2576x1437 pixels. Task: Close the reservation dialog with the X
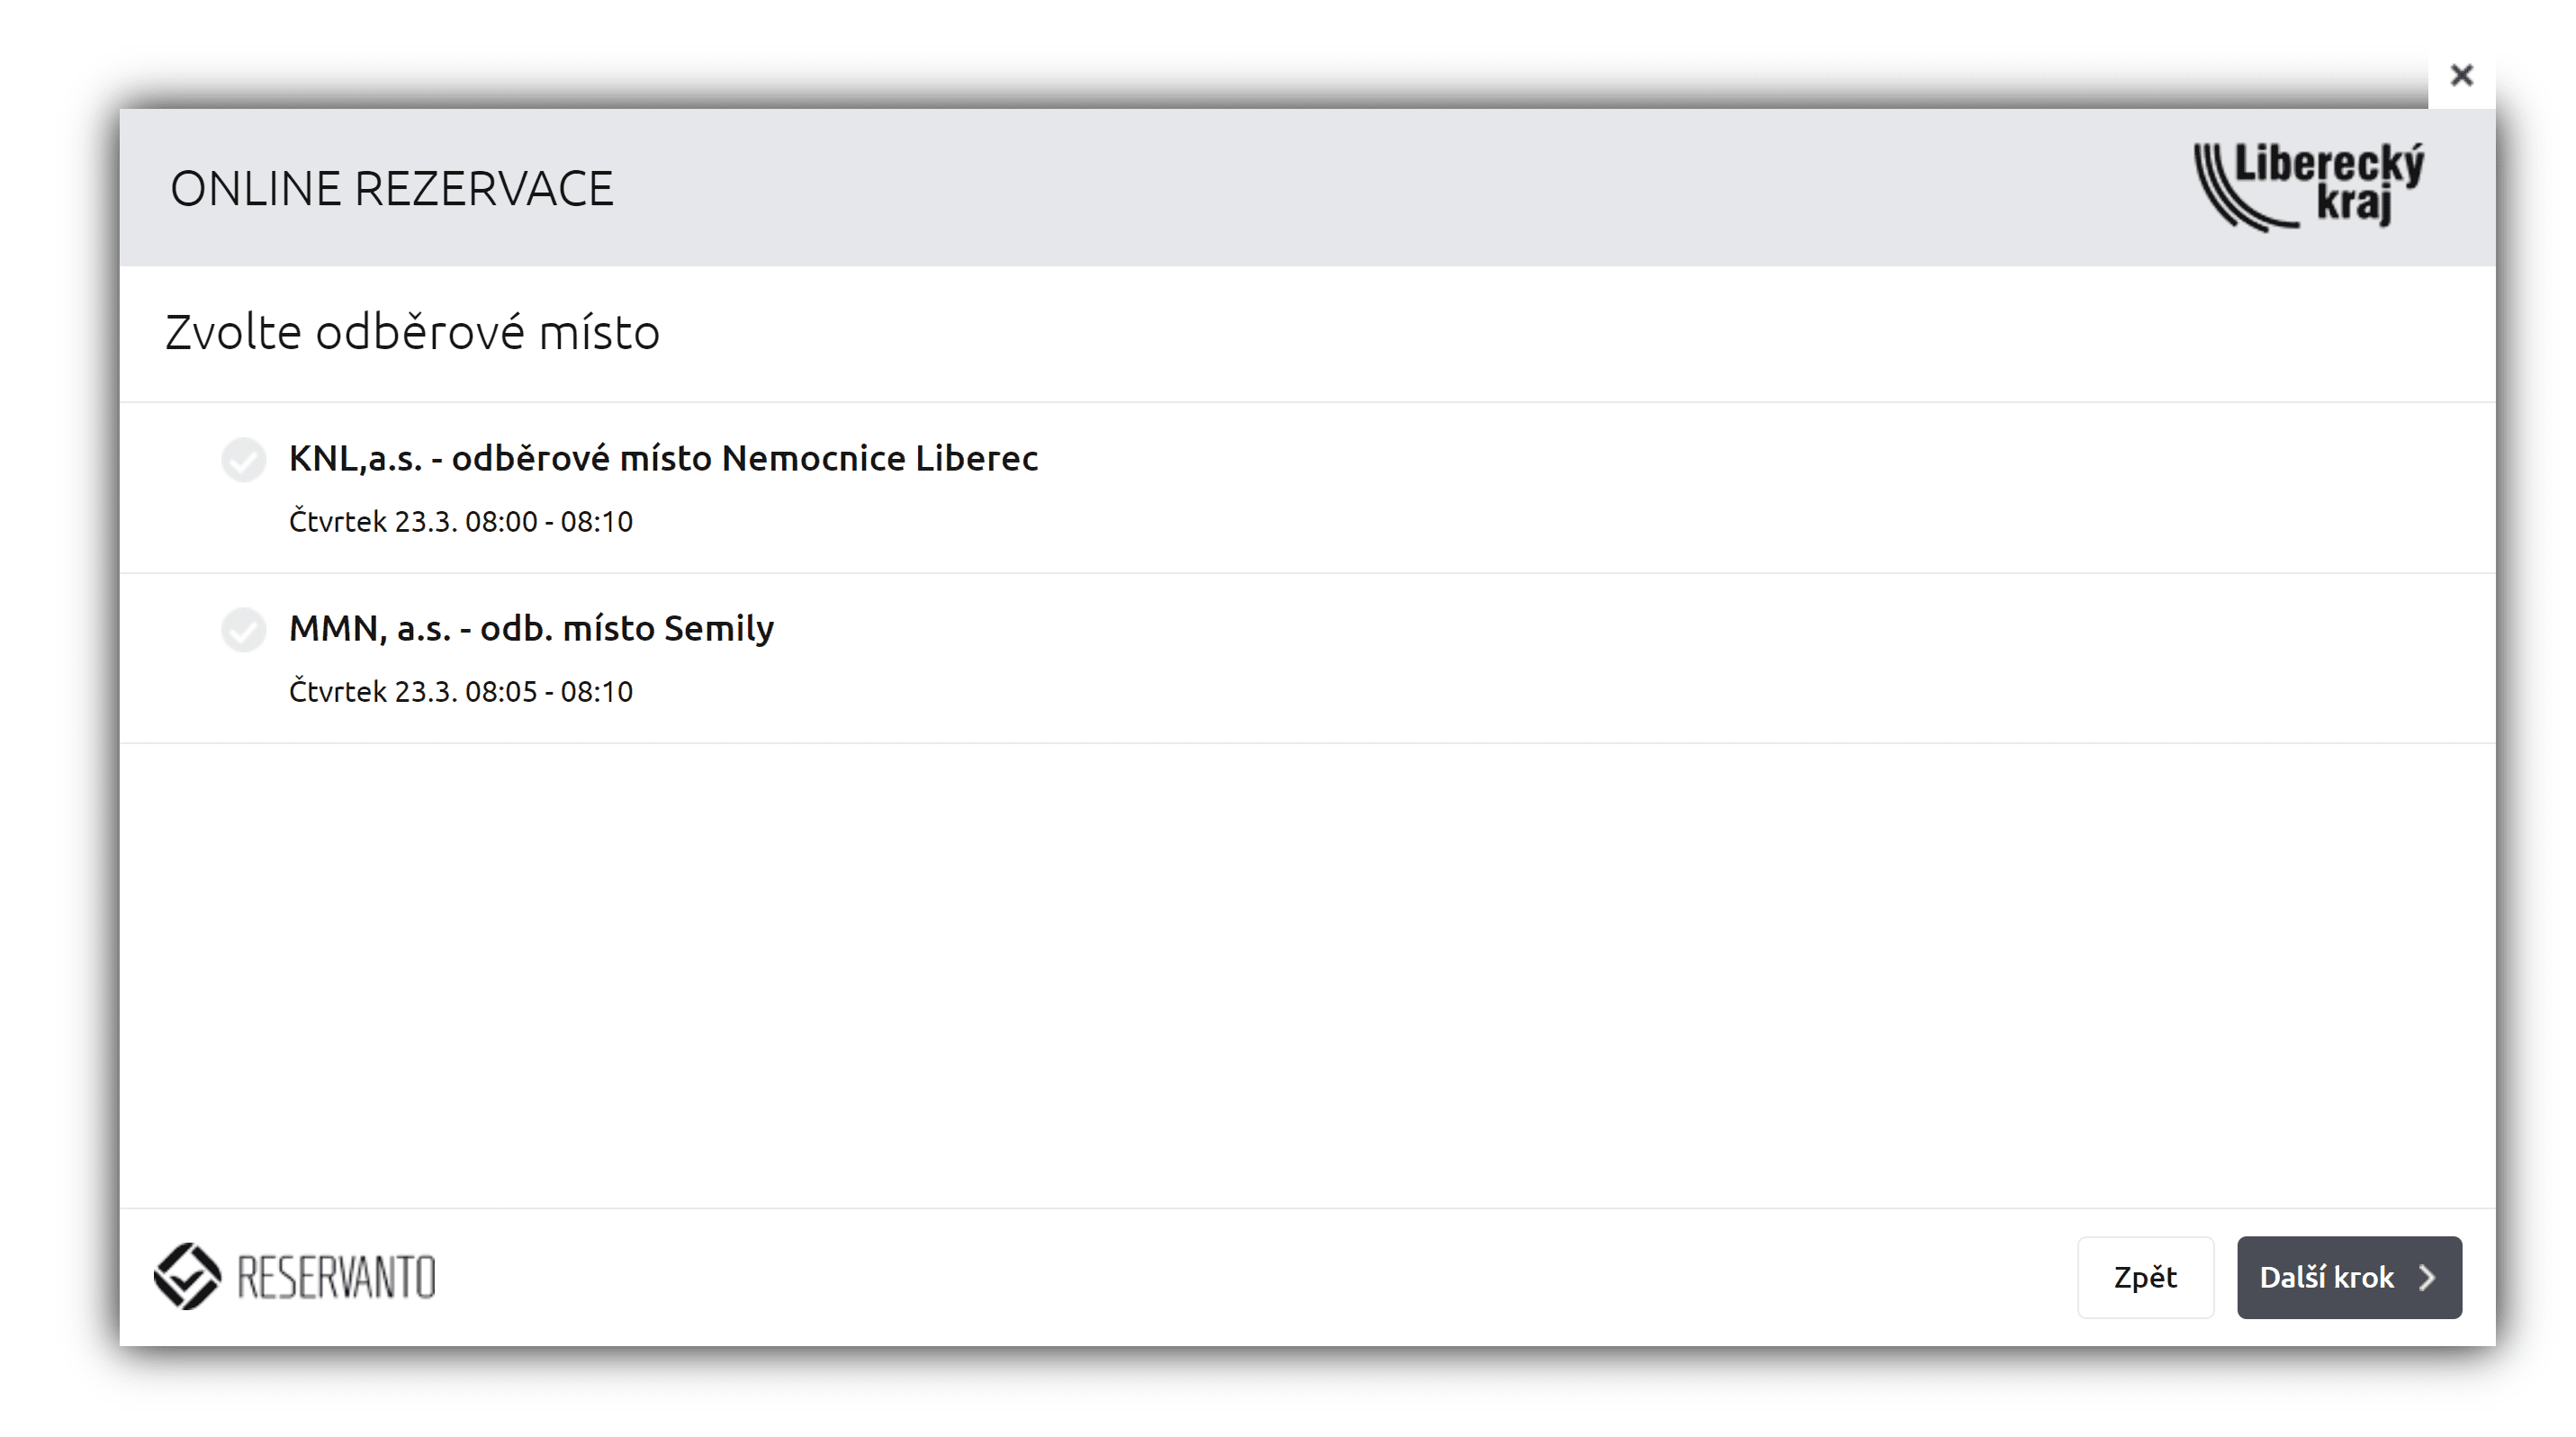[x=2461, y=76]
